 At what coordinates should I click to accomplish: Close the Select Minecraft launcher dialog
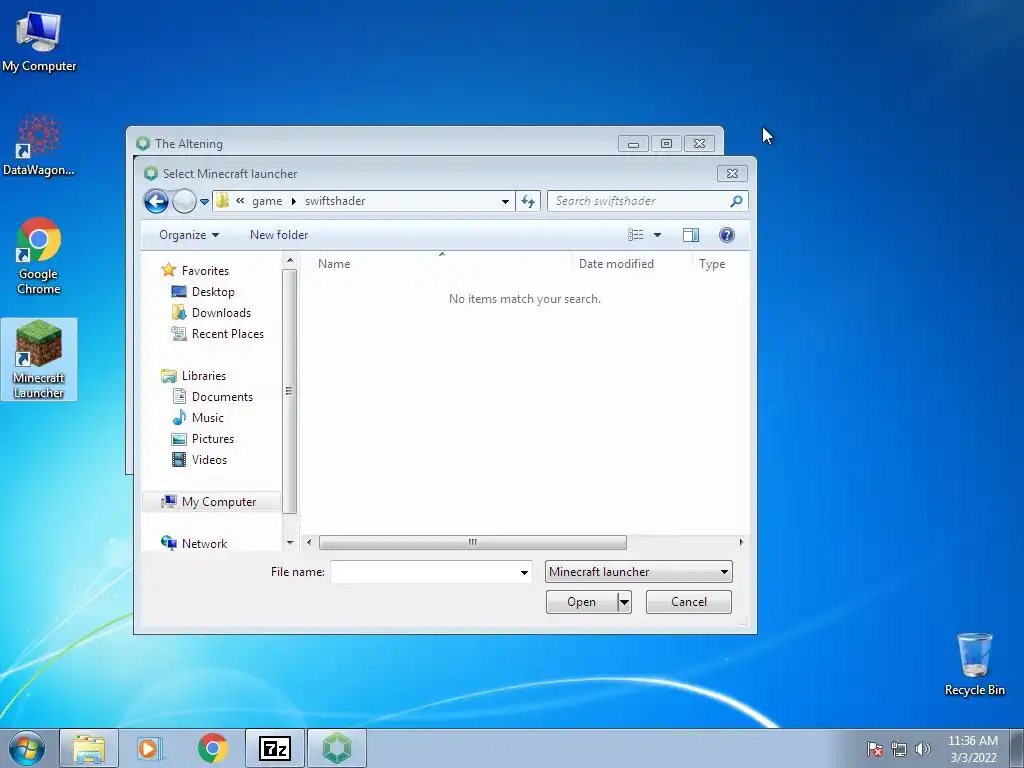coord(732,174)
